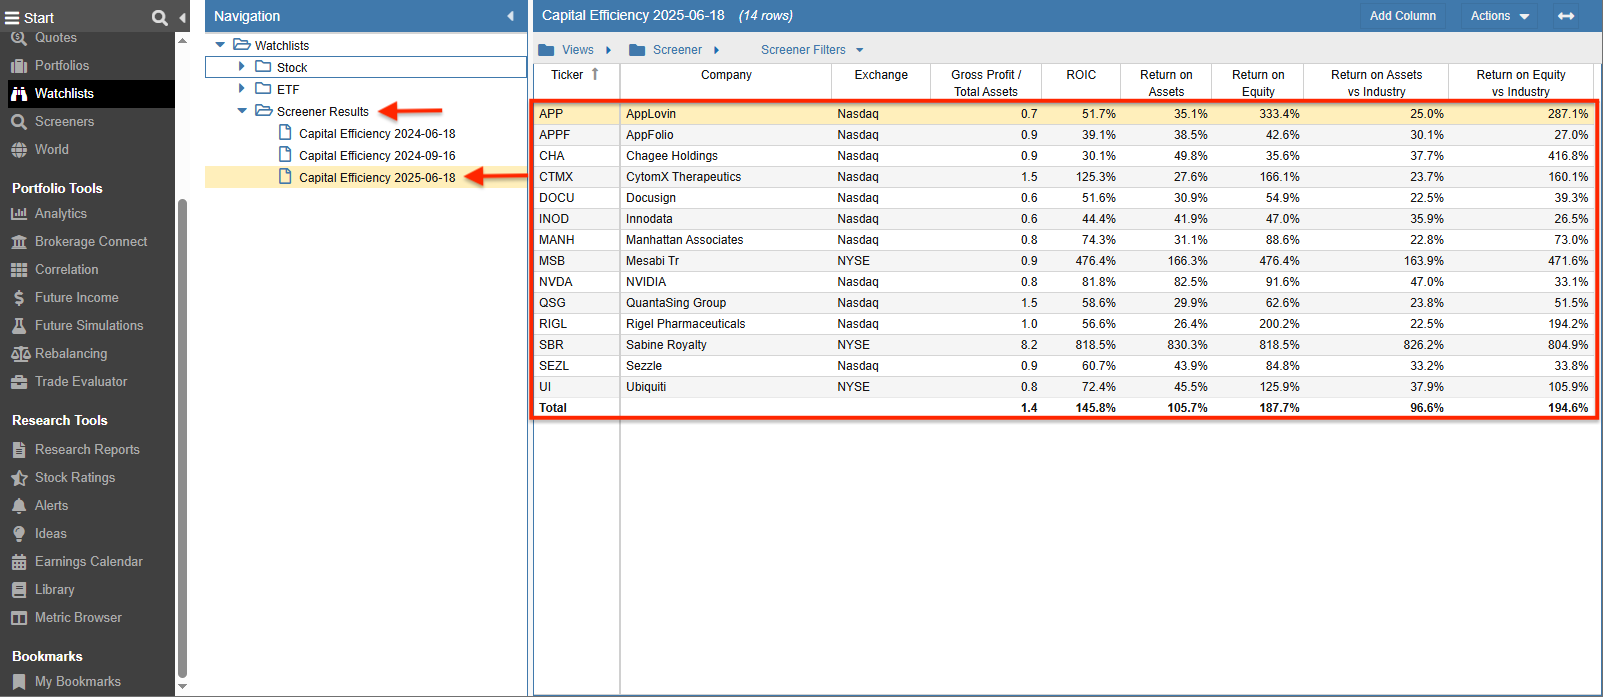Open Library book icon

tap(19, 589)
